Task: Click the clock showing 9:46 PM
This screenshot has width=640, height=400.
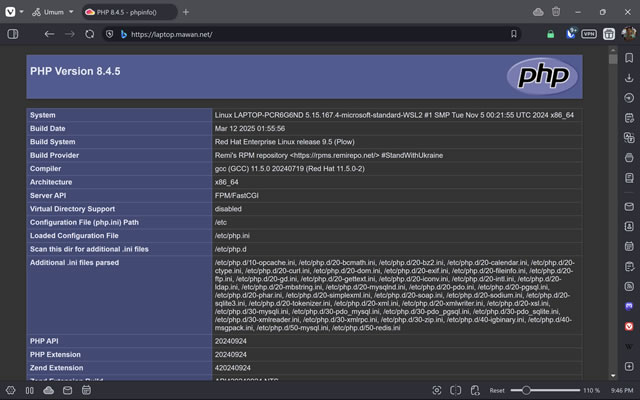Action: 621,390
